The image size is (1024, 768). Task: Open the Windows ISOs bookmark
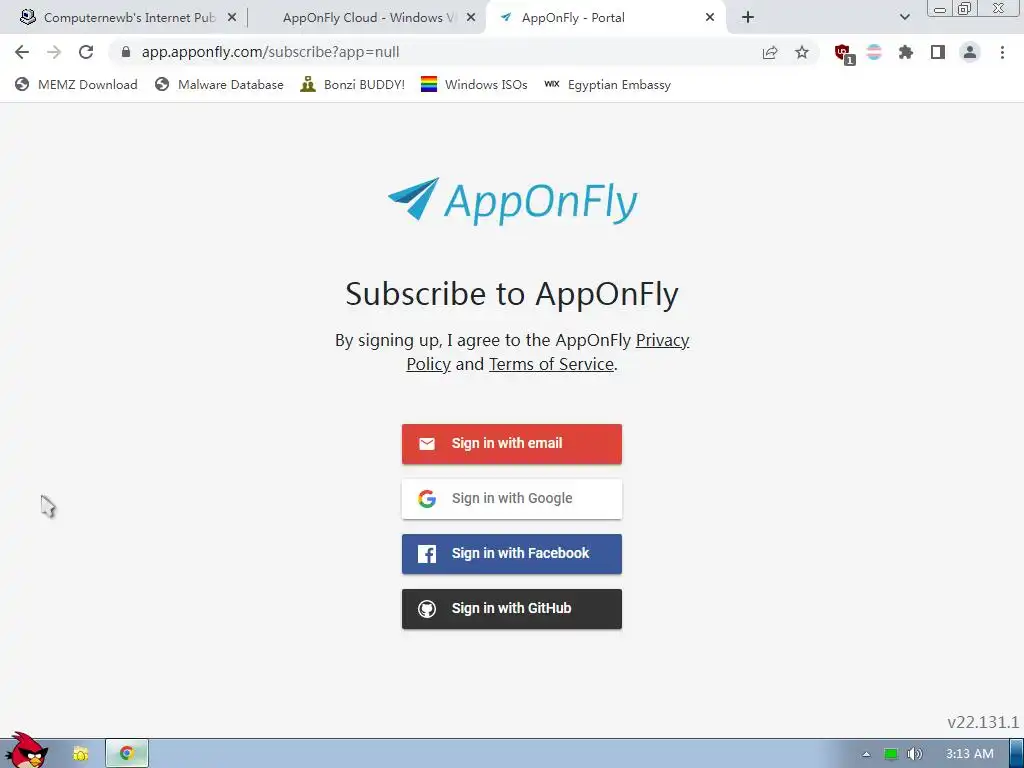[474, 84]
